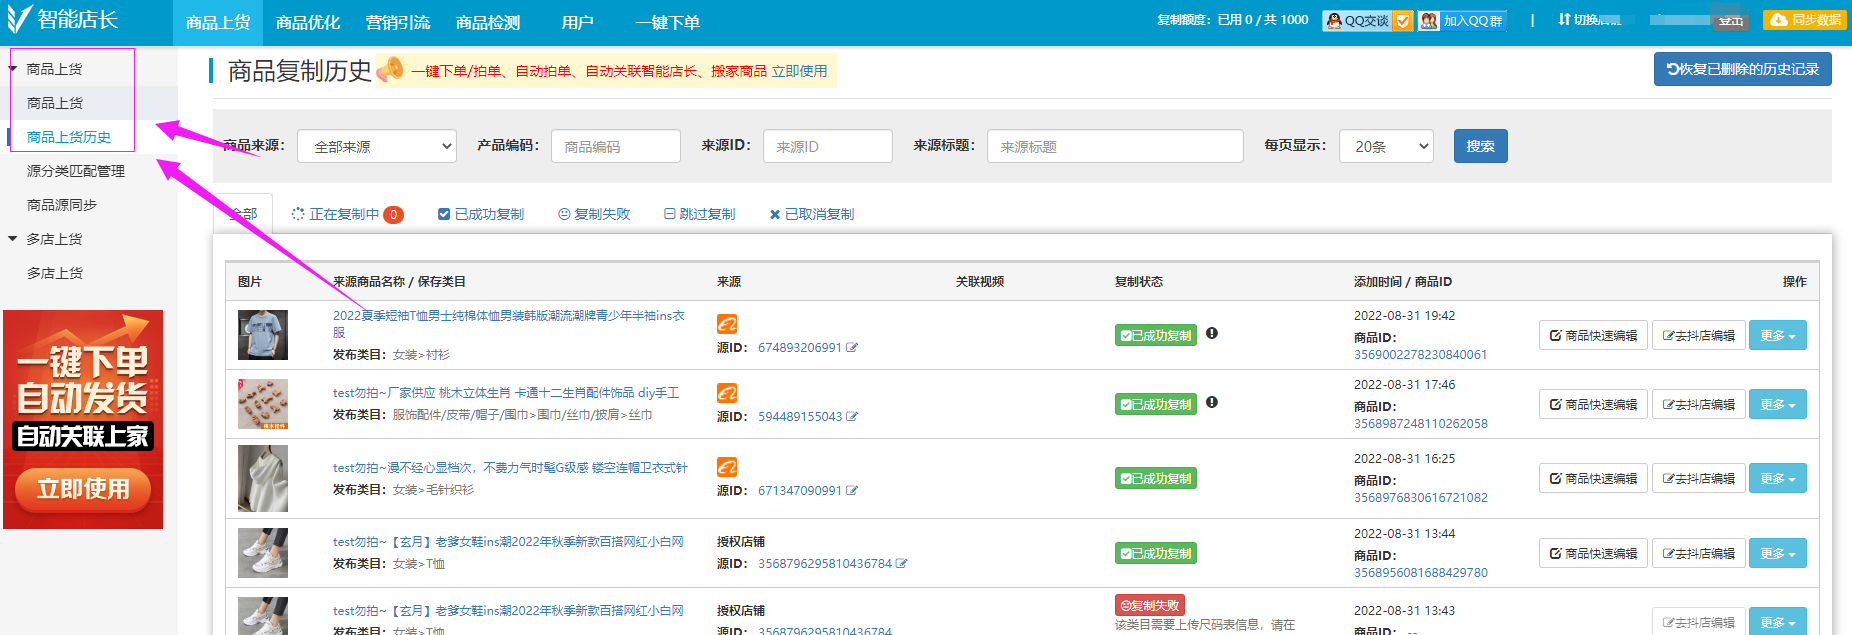
Task: Click the 来源标题 input field
Action: pyautogui.click(x=1114, y=147)
